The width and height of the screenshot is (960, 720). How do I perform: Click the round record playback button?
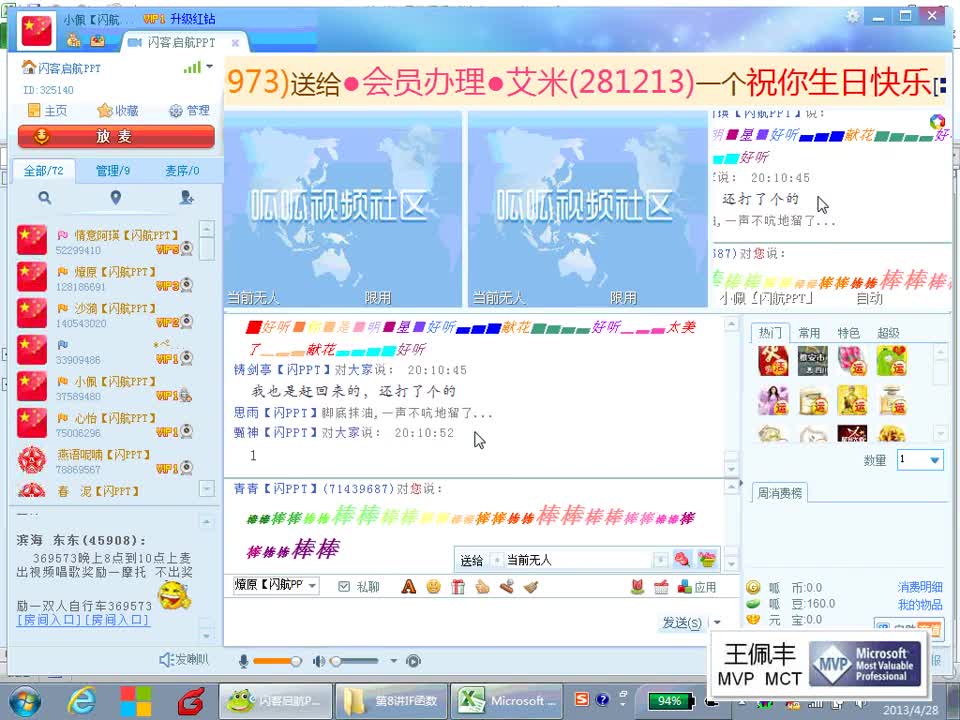click(413, 661)
